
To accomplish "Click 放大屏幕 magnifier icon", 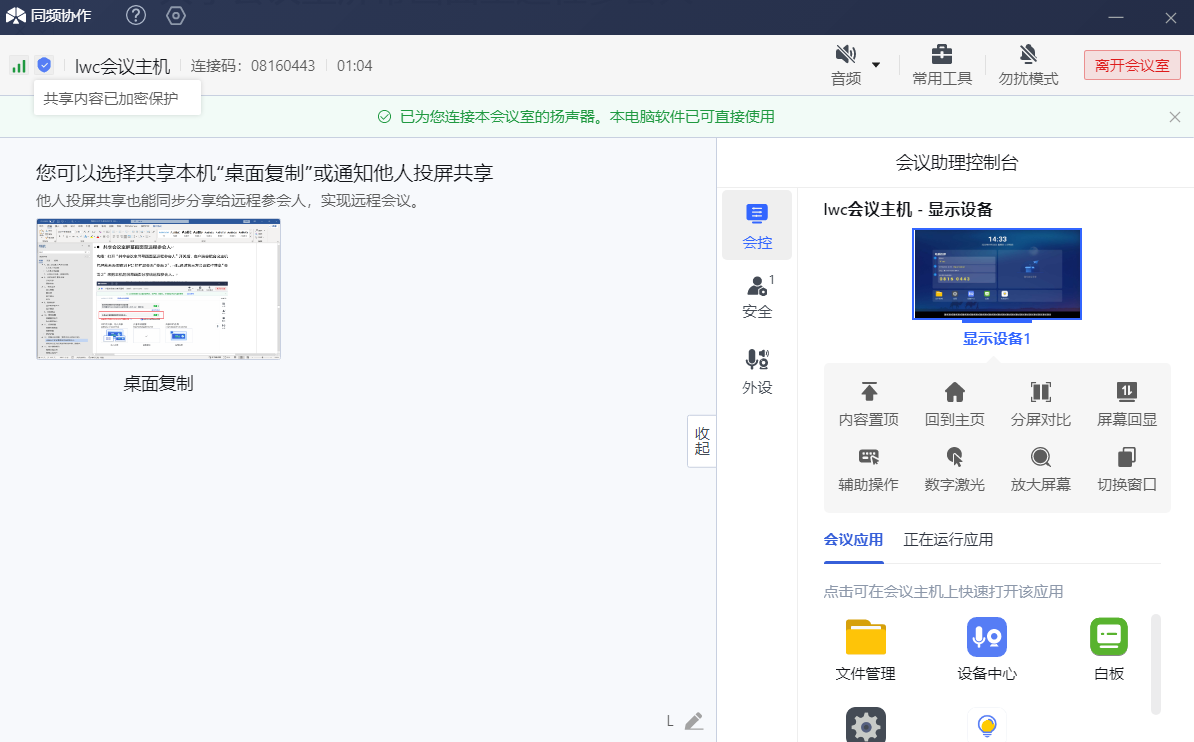I will point(1040,458).
